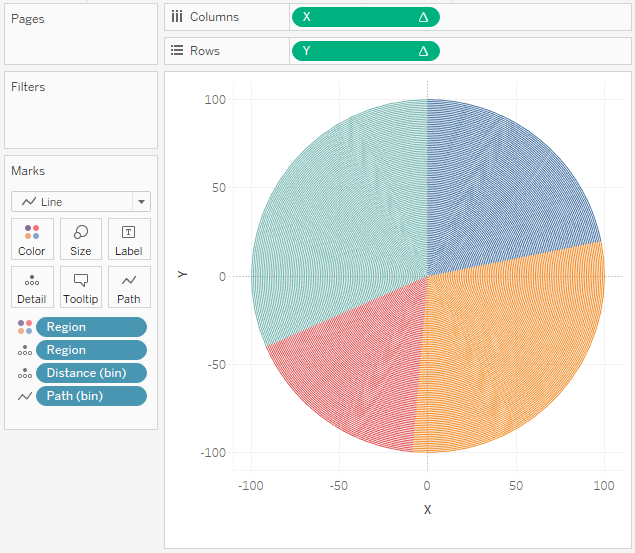Click detail icon beside Distance (bin) pill

click(25, 373)
